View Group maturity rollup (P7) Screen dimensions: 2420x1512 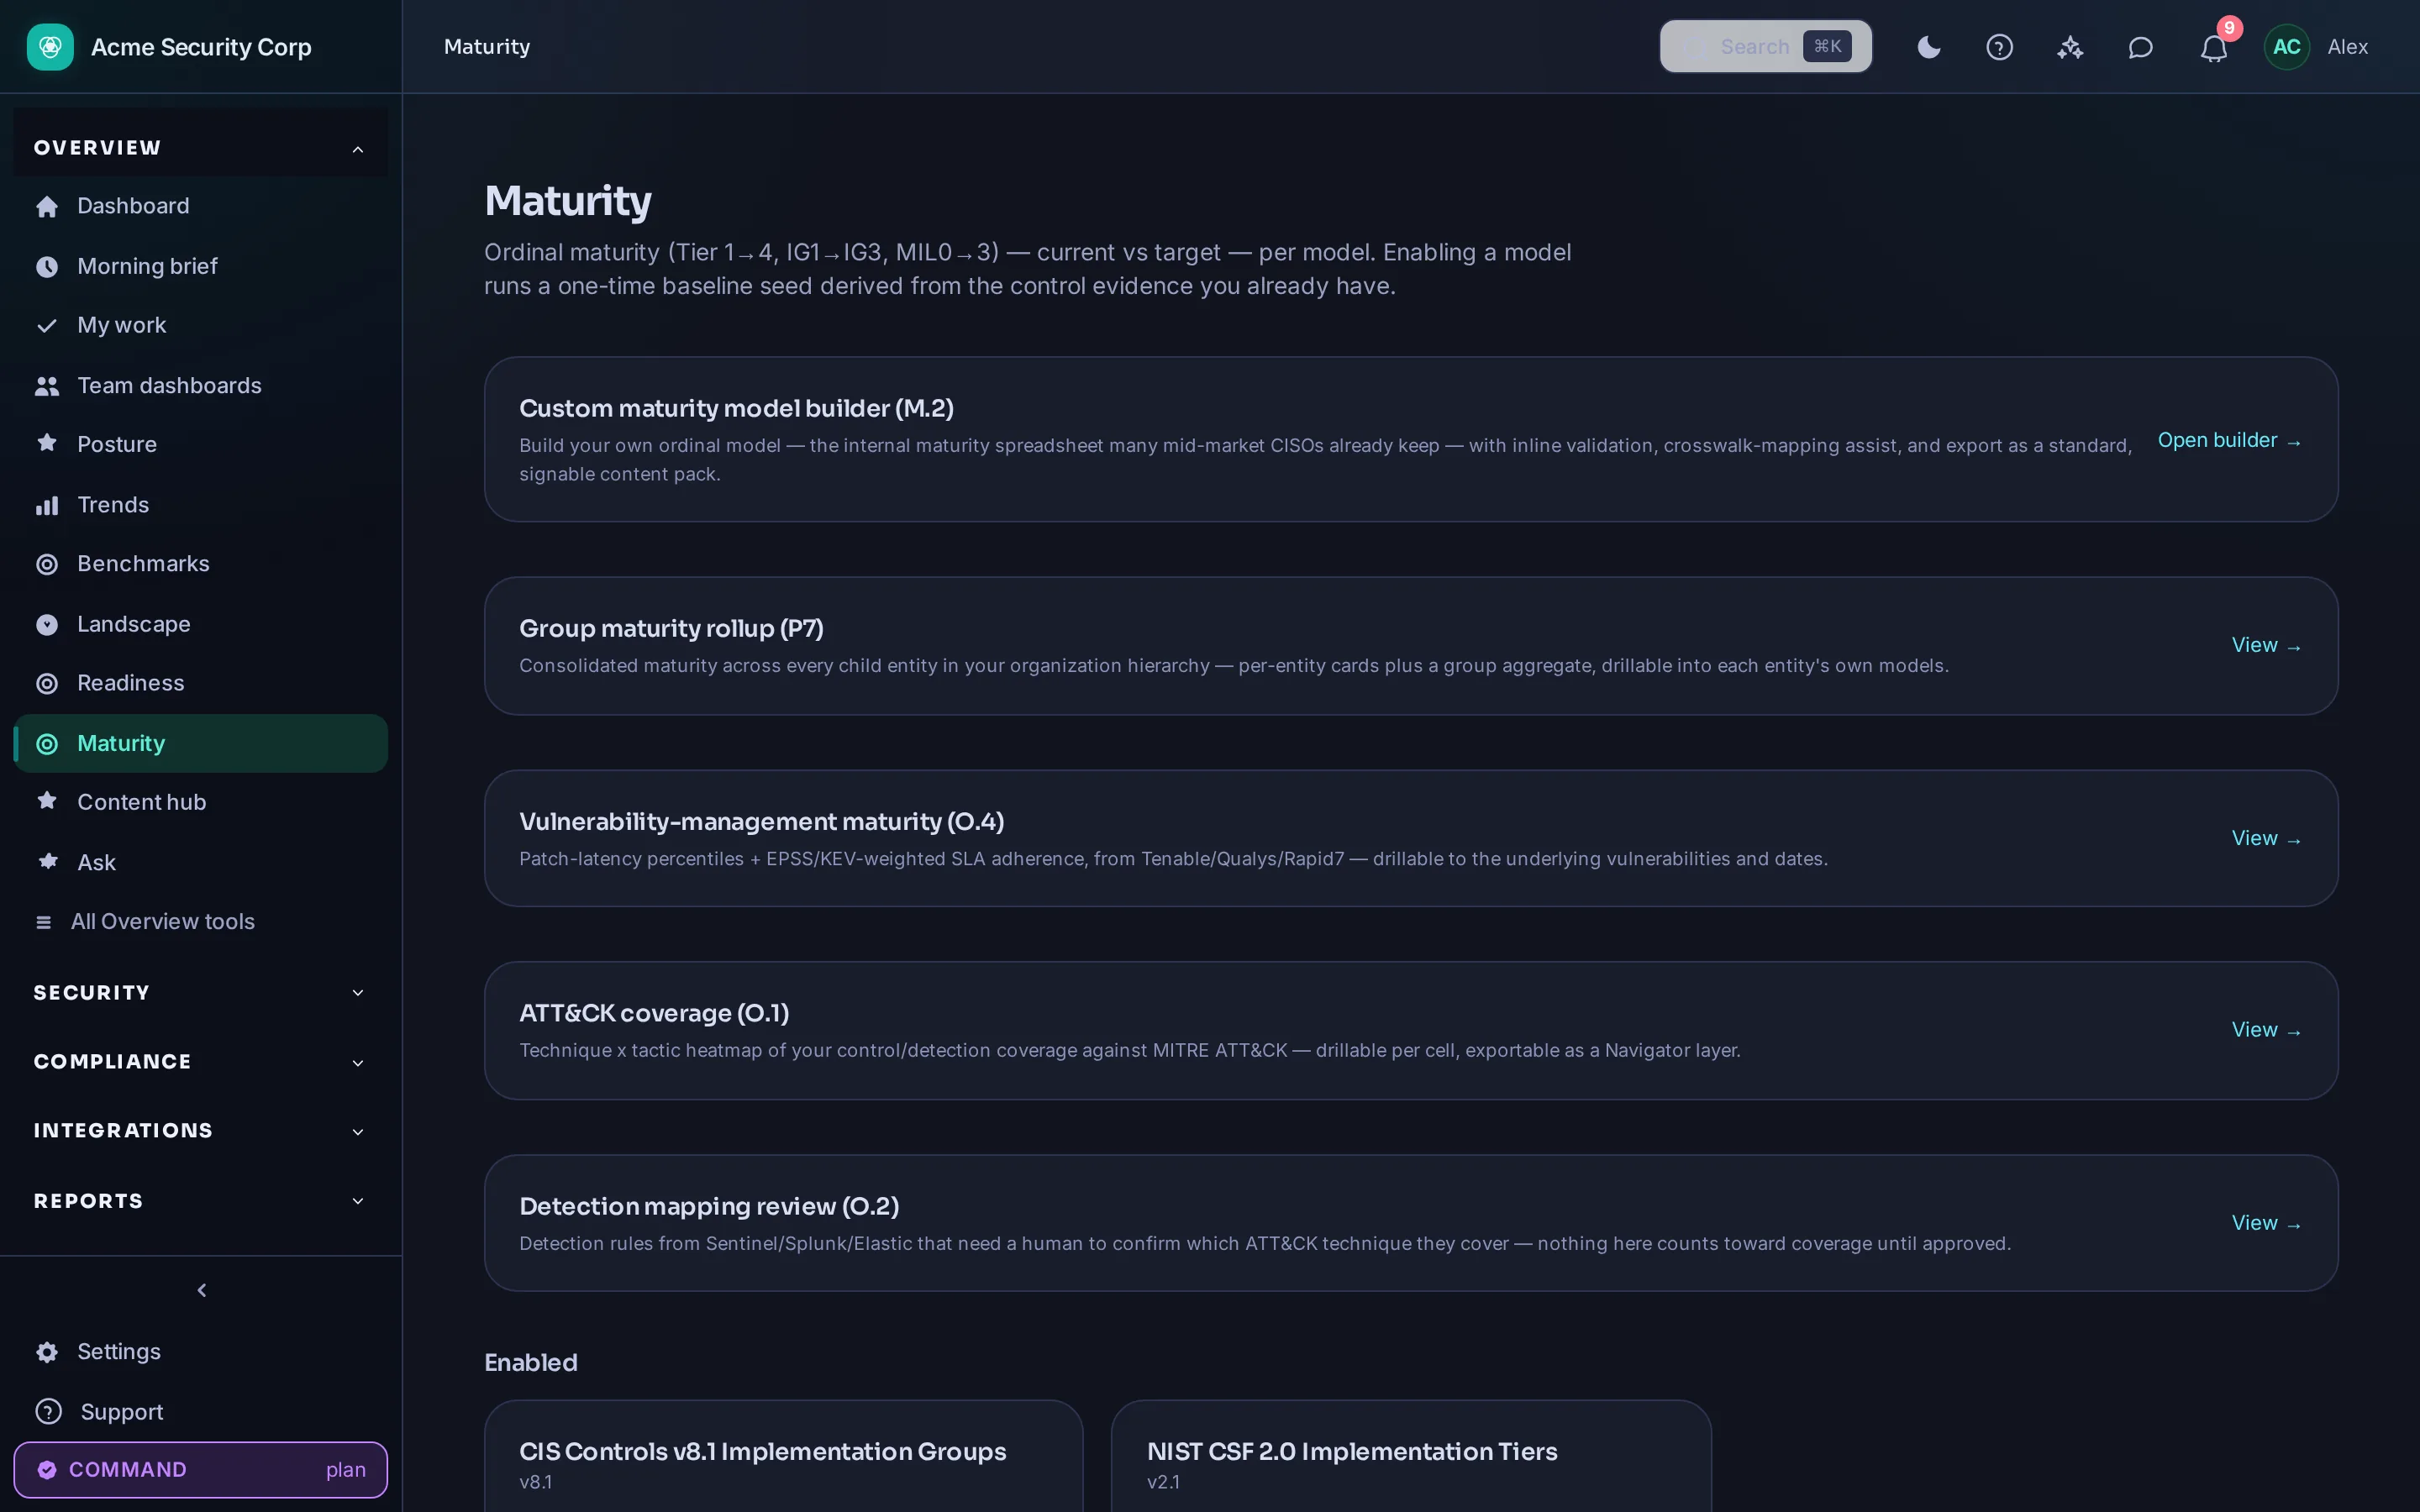pos(2266,645)
